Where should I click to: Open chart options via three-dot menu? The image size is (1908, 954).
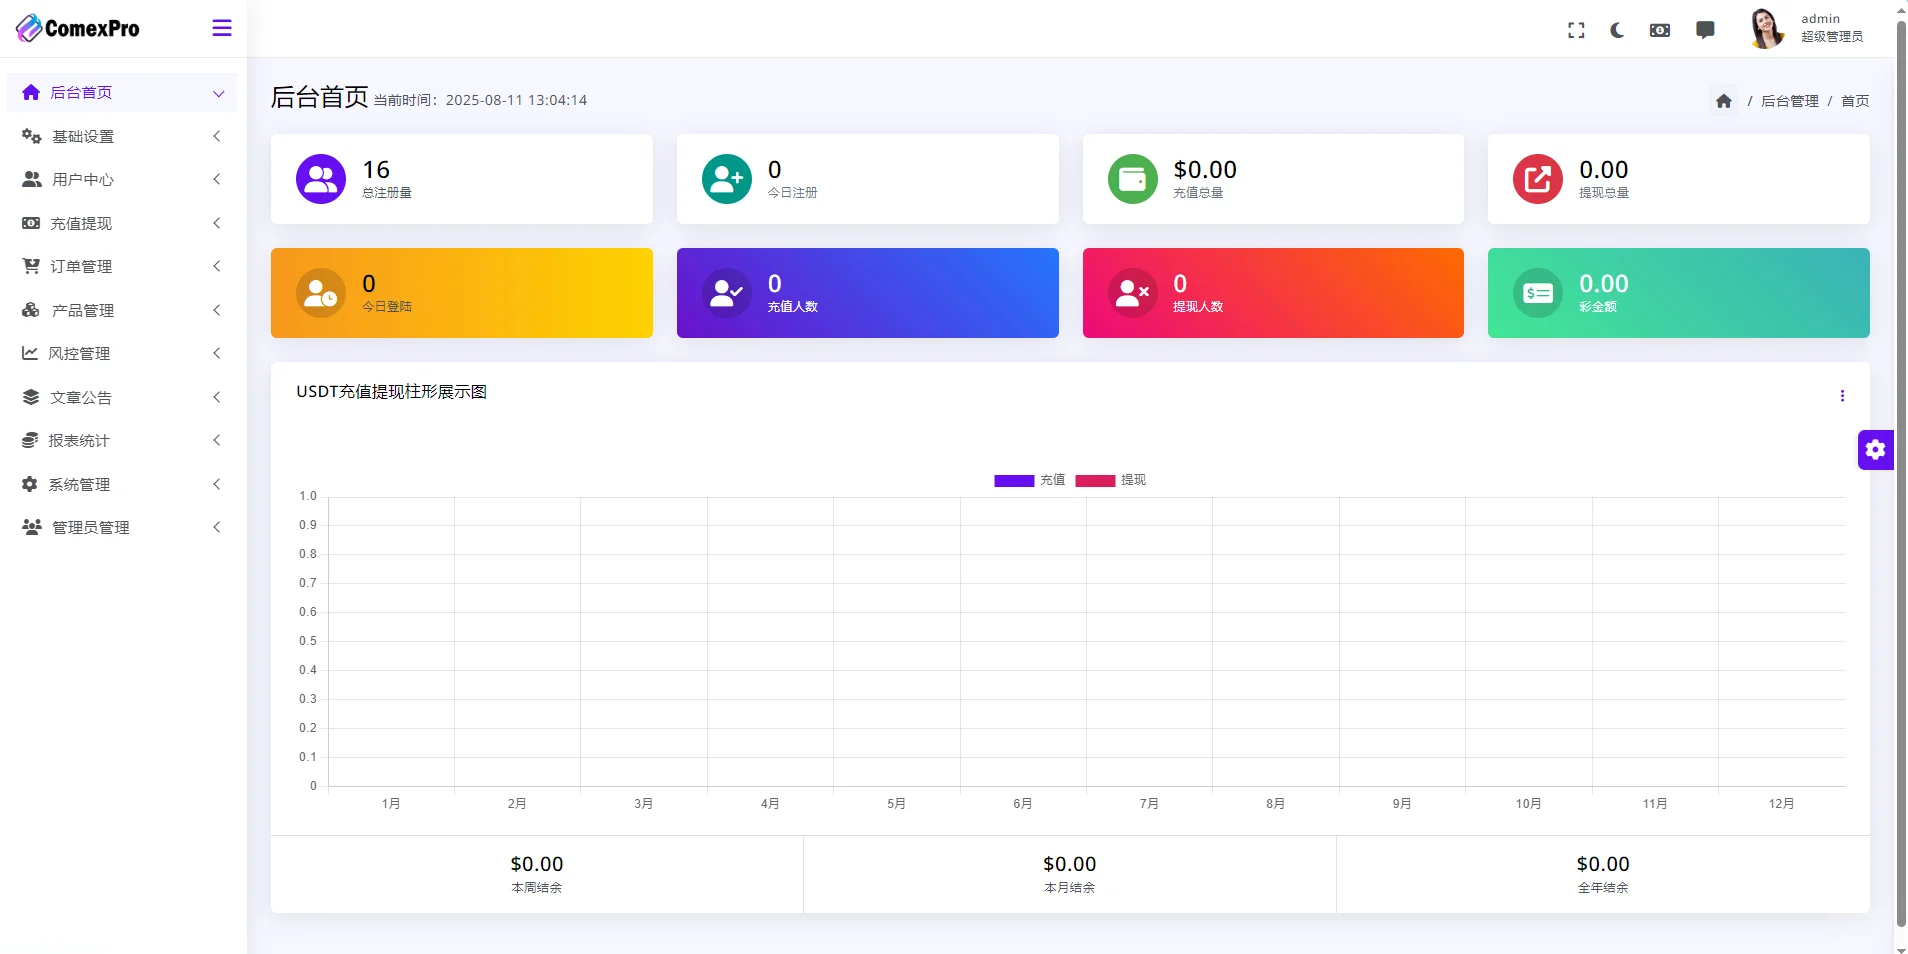[1842, 396]
